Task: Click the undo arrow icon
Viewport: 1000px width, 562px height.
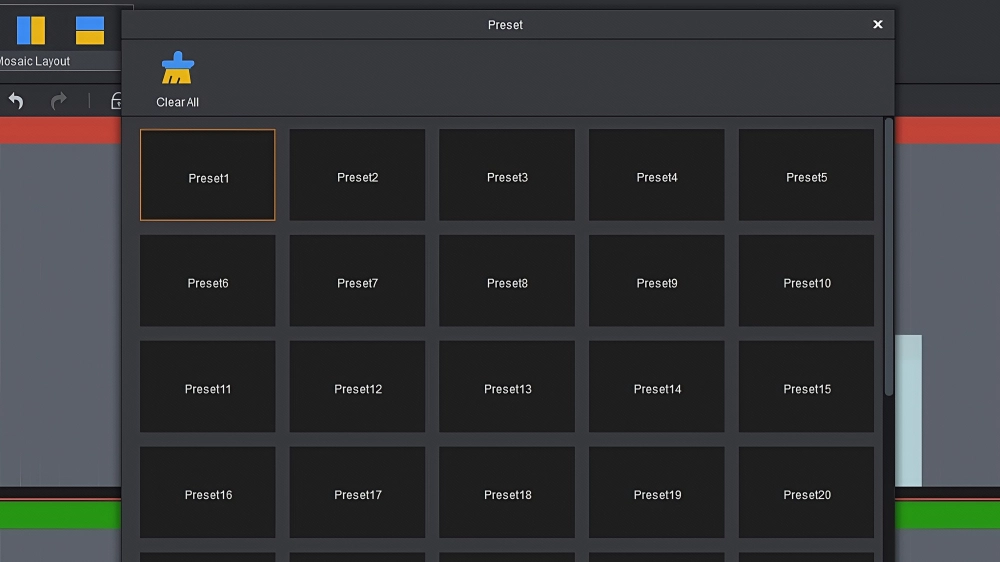Action: [16, 101]
